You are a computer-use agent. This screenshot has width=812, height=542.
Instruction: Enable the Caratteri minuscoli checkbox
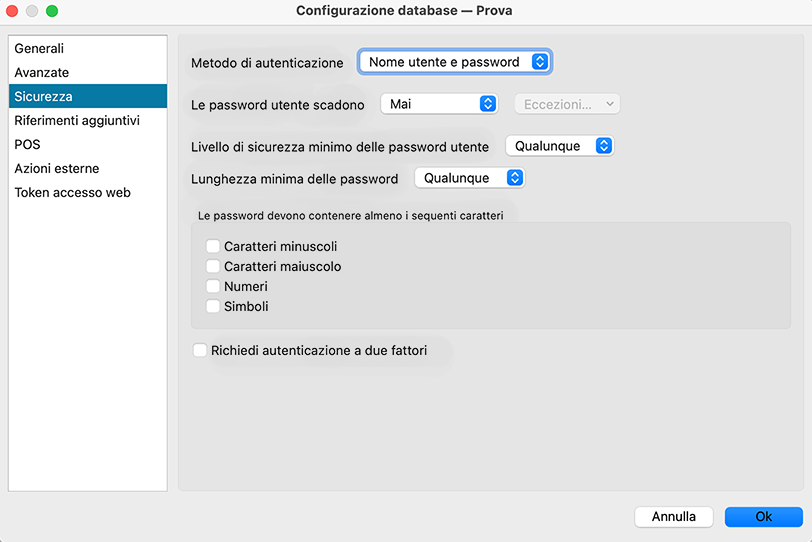[x=213, y=246]
